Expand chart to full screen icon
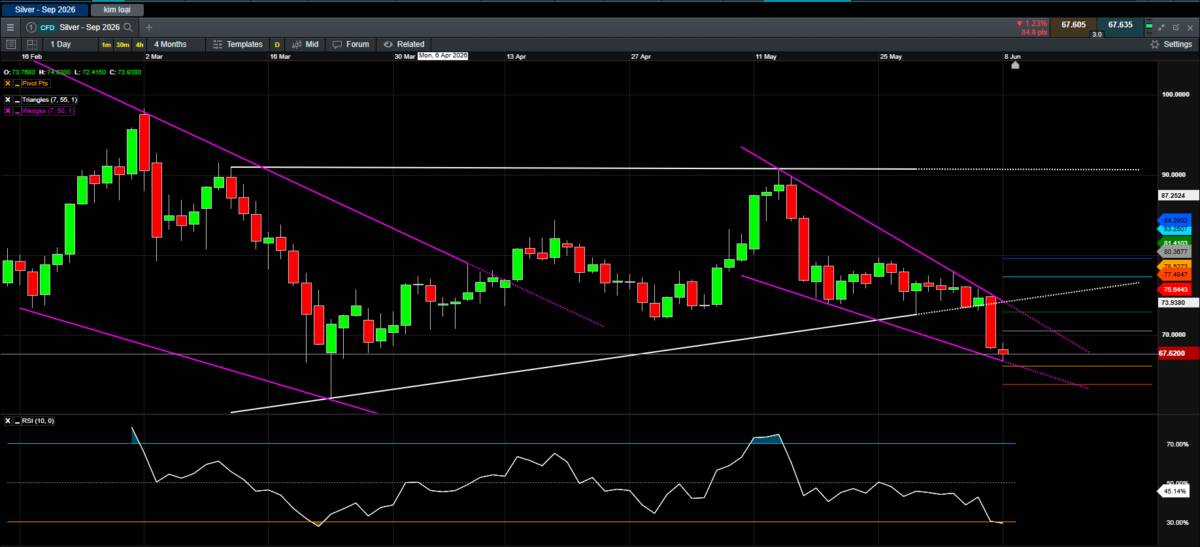Viewport: 1200px width, 547px height. tap(1161, 27)
